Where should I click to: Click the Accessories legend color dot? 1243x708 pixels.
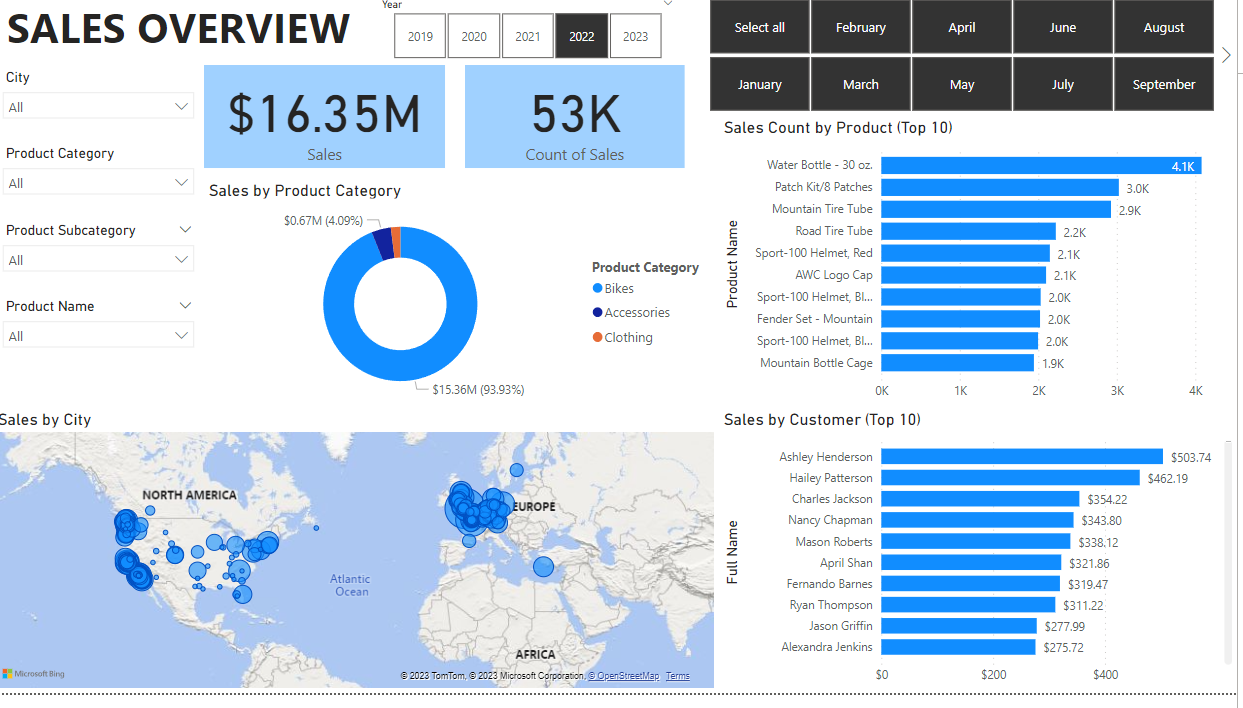[598, 312]
